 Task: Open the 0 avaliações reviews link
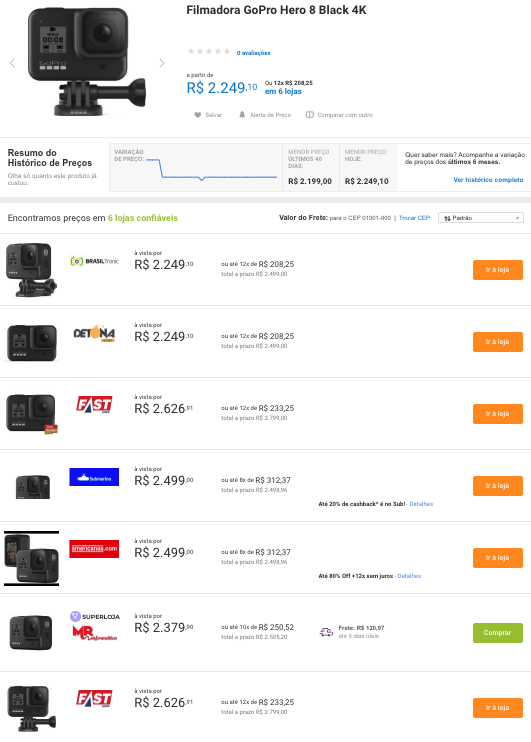[x=253, y=53]
